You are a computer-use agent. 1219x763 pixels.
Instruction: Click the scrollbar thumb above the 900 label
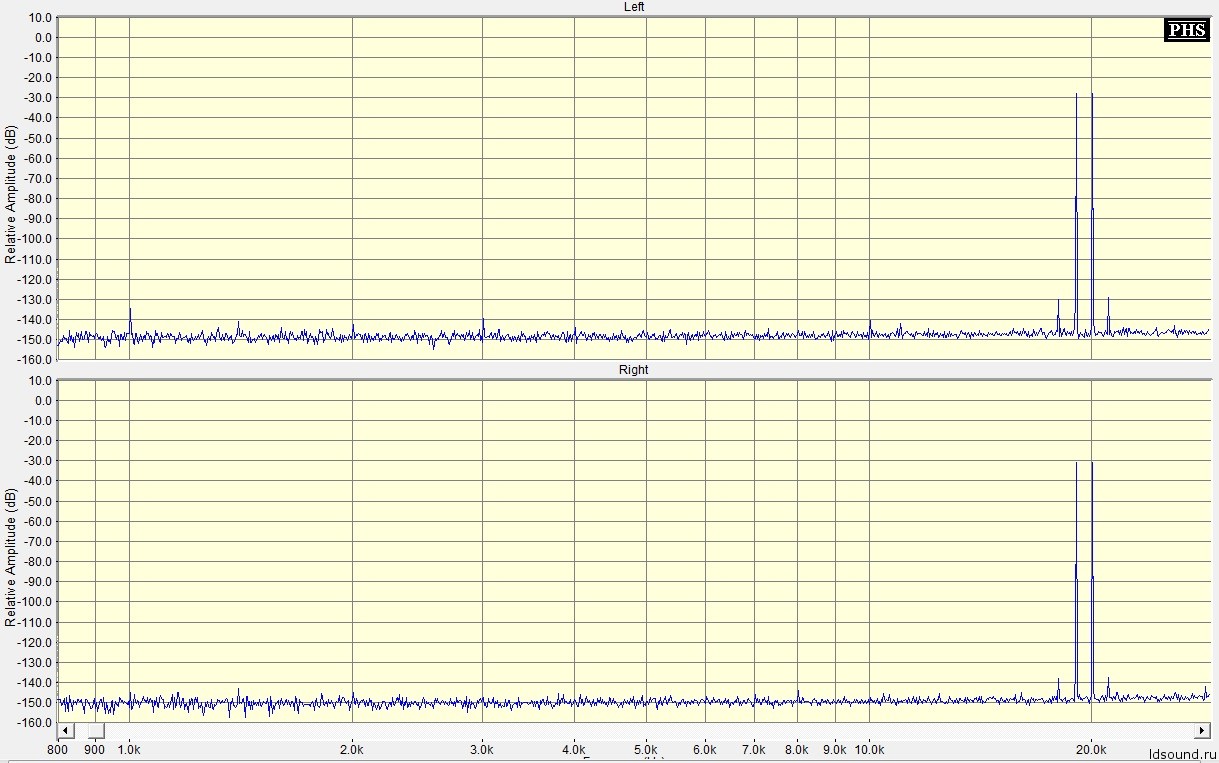[x=97, y=730]
